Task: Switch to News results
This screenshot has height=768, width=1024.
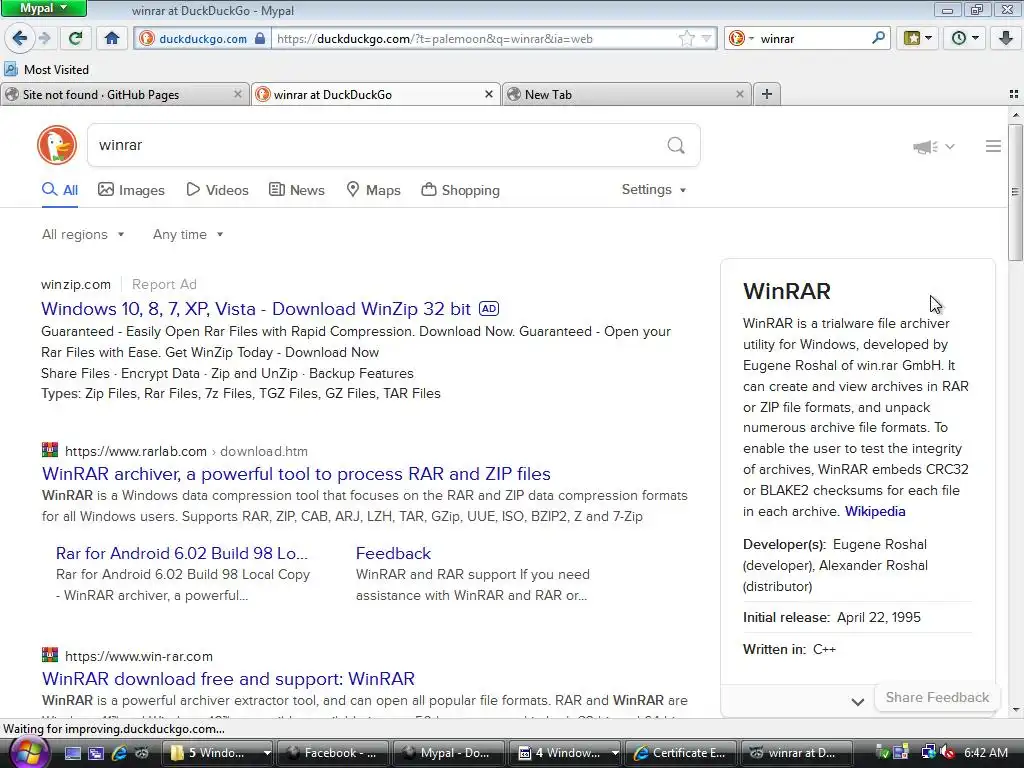Action: pyautogui.click(x=296, y=190)
